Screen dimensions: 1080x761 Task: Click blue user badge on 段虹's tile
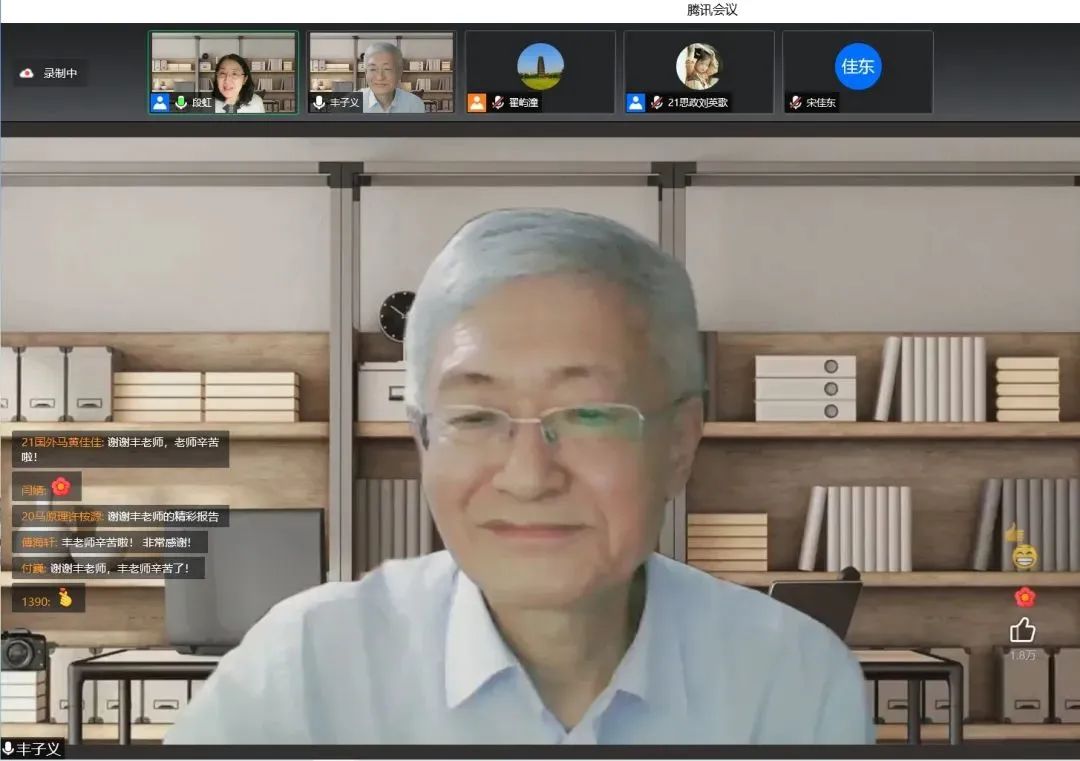coord(160,103)
